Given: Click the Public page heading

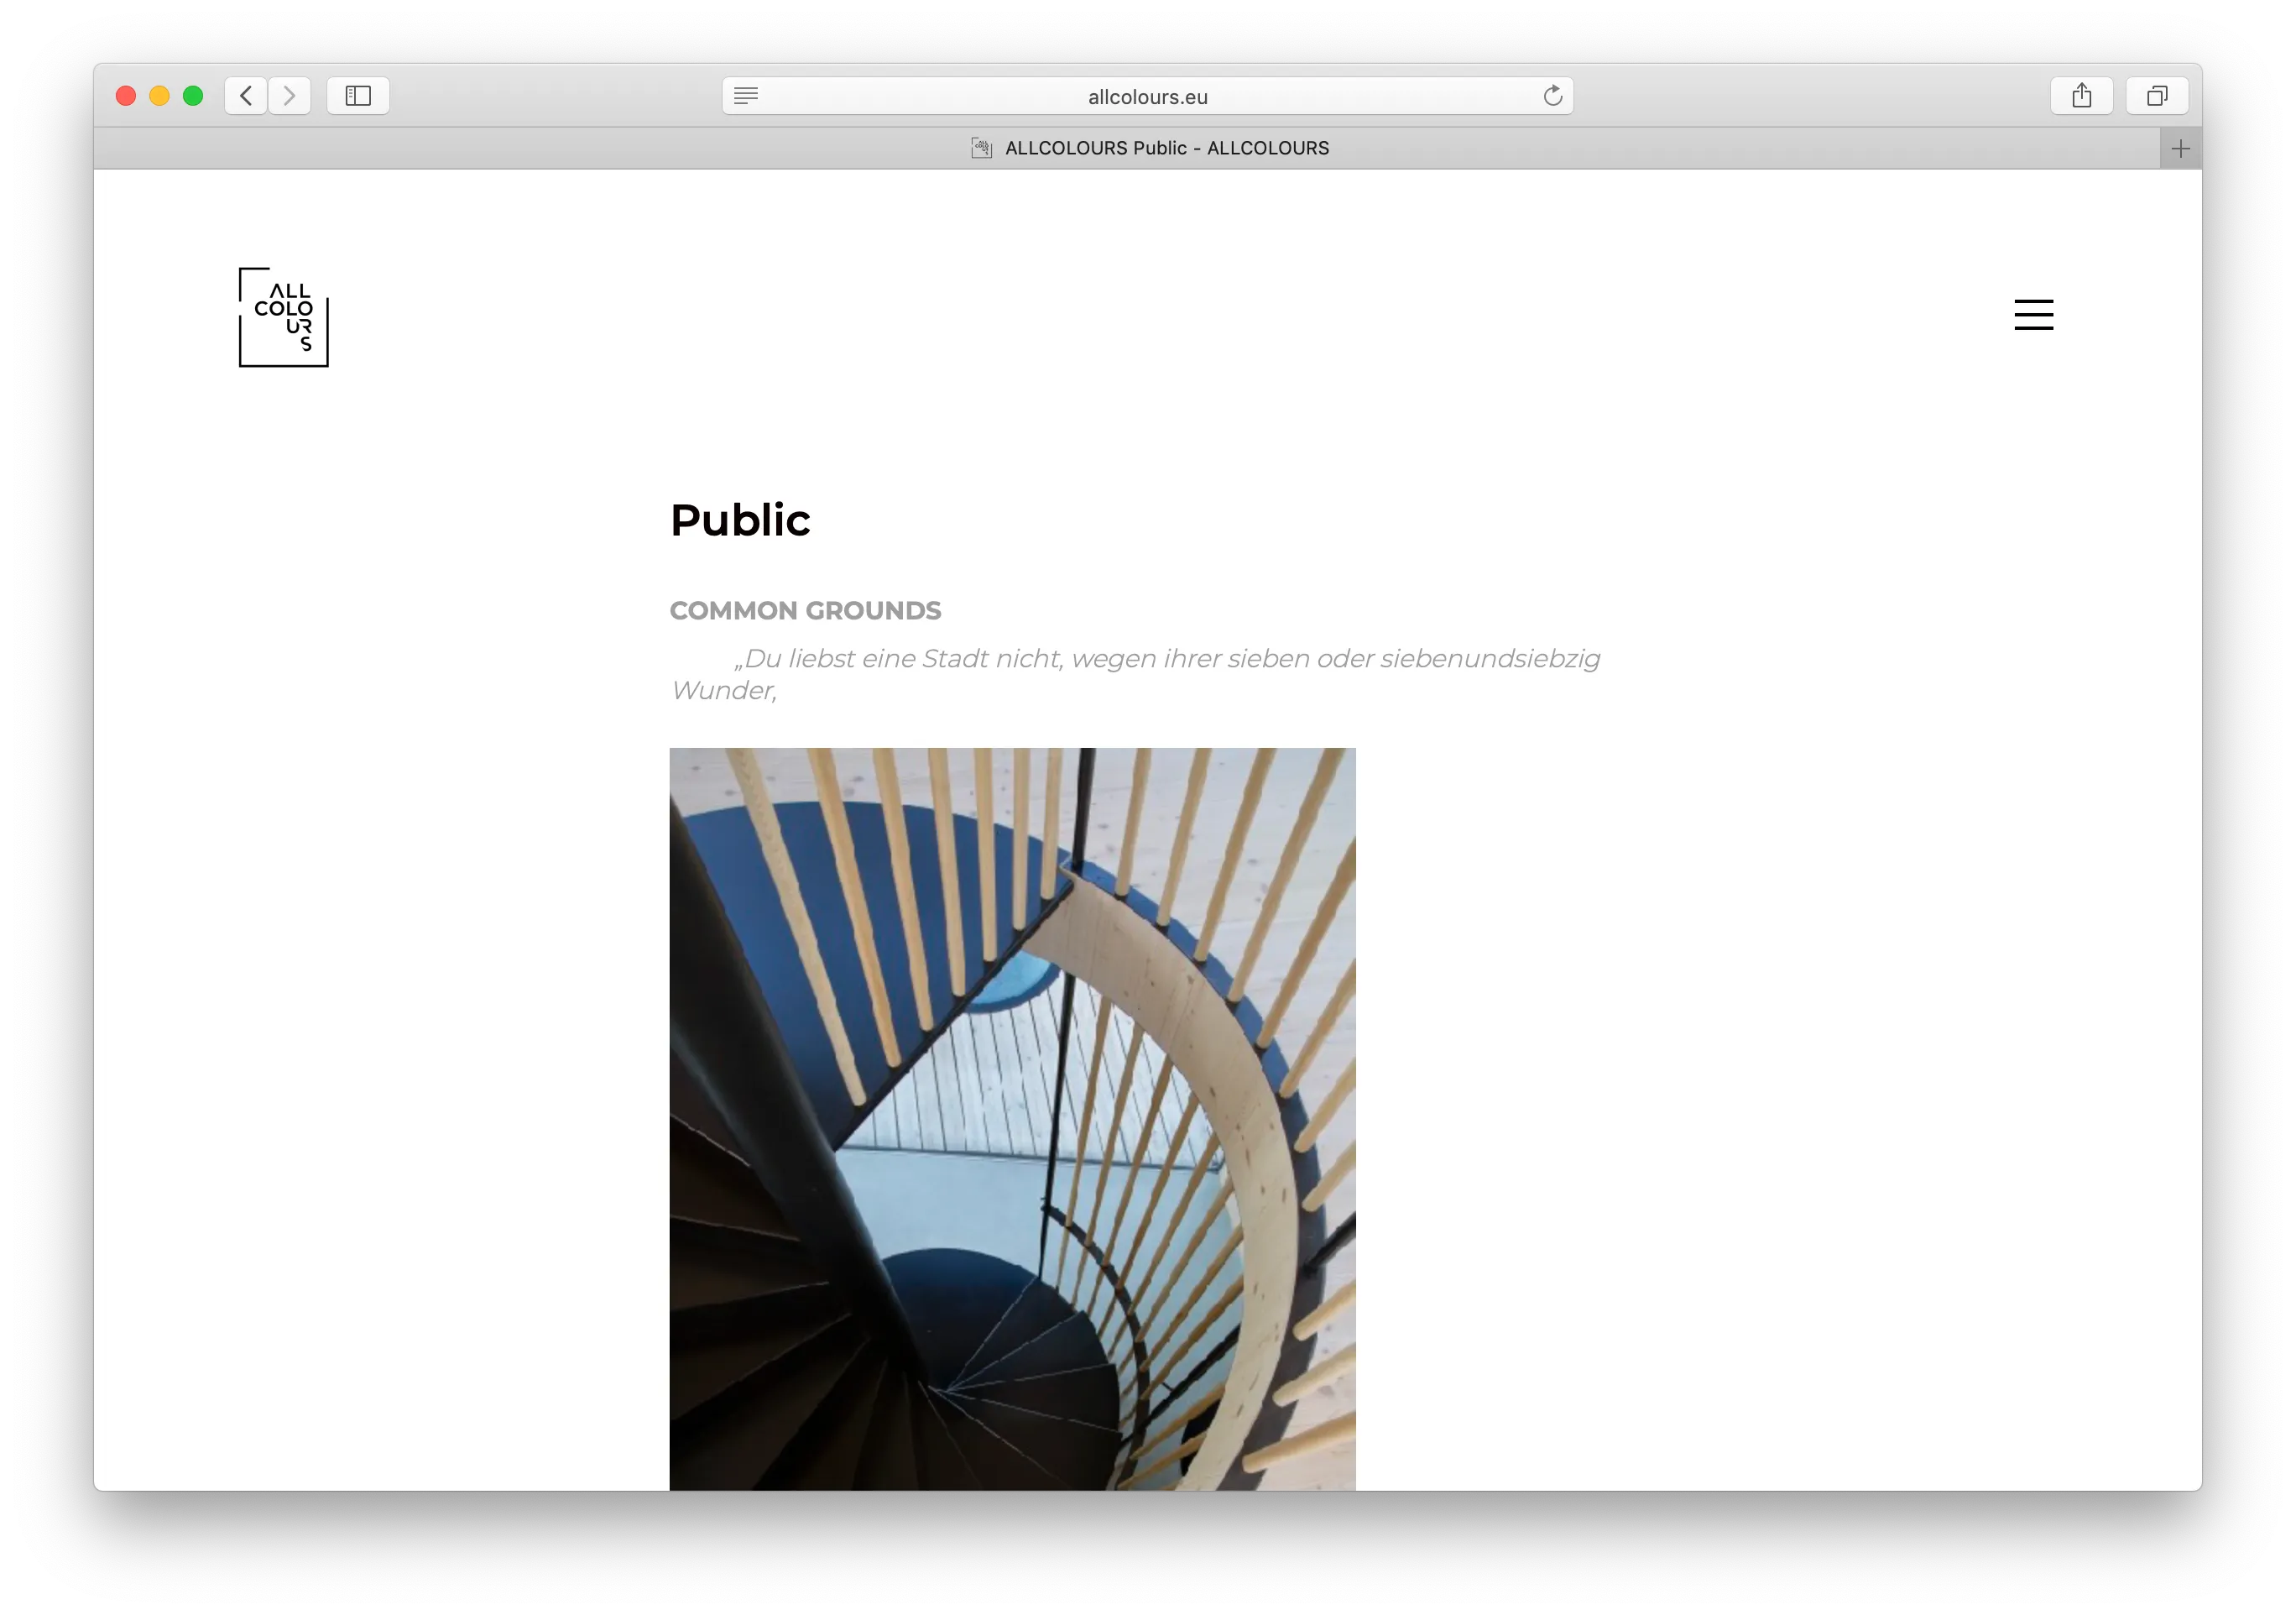Looking at the screenshot, I should tap(740, 521).
